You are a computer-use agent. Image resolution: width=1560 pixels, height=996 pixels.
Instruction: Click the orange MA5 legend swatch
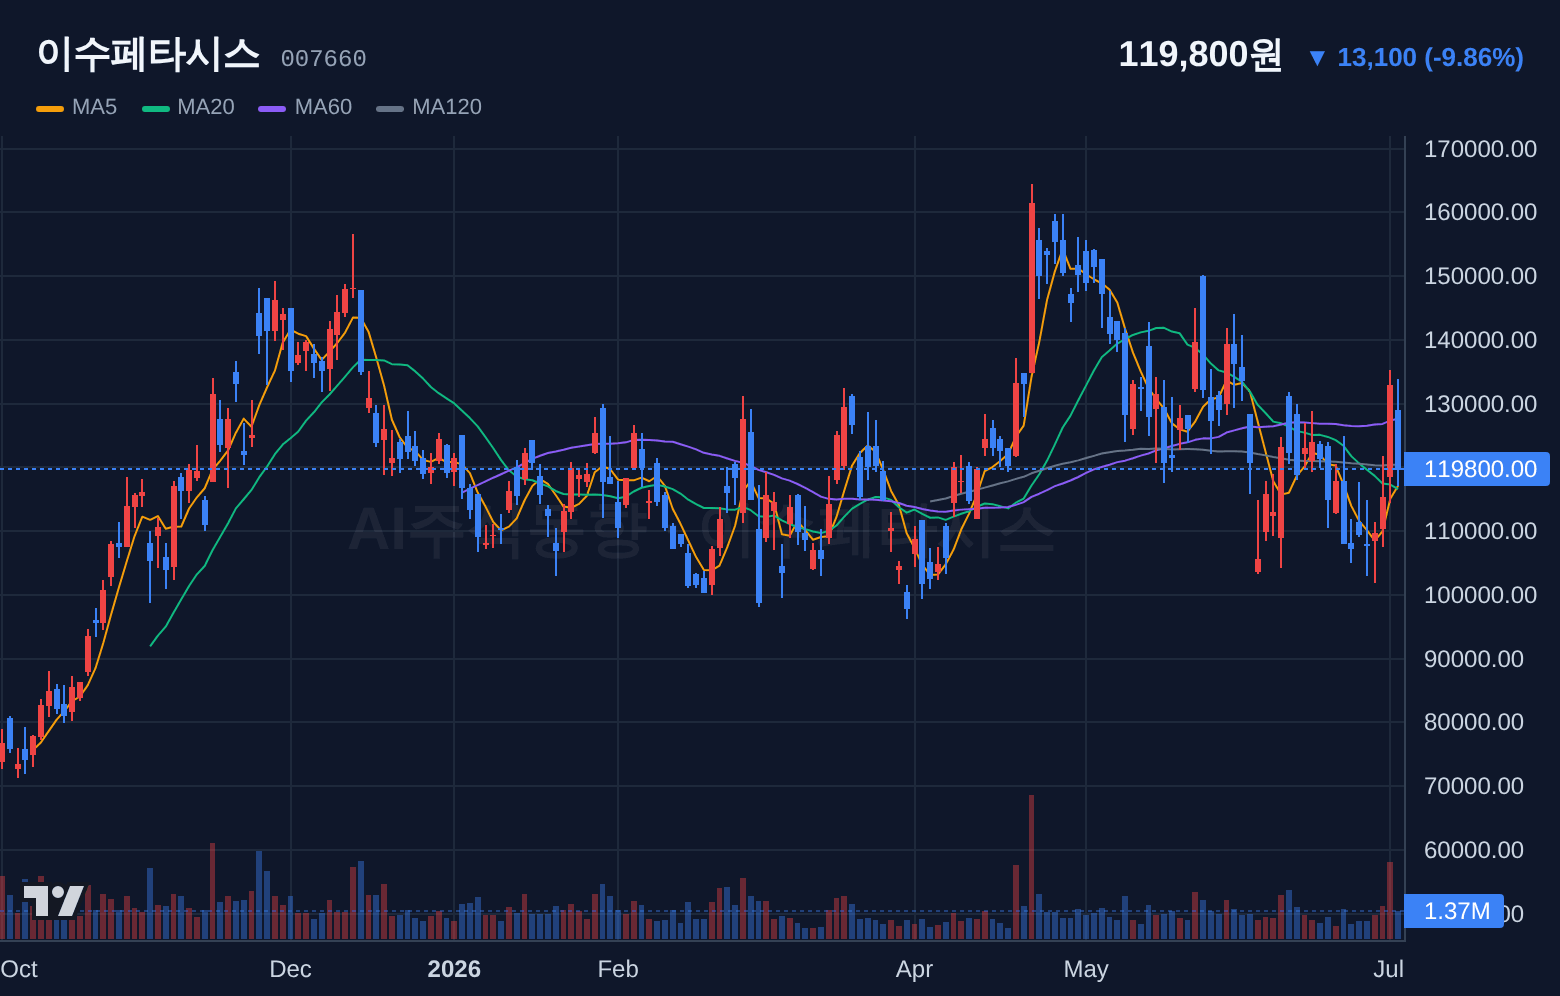(50, 108)
